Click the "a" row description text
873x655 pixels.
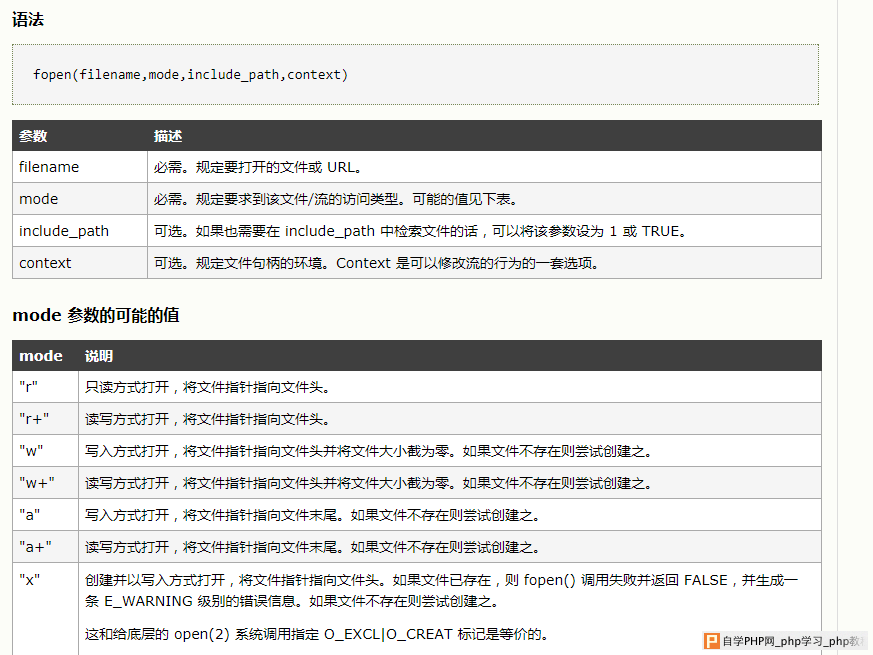click(x=313, y=515)
